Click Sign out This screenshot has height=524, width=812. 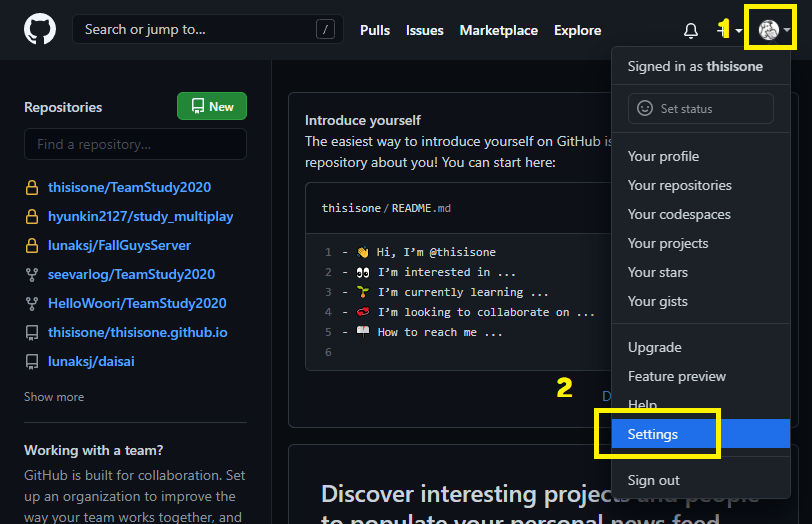(x=701, y=481)
